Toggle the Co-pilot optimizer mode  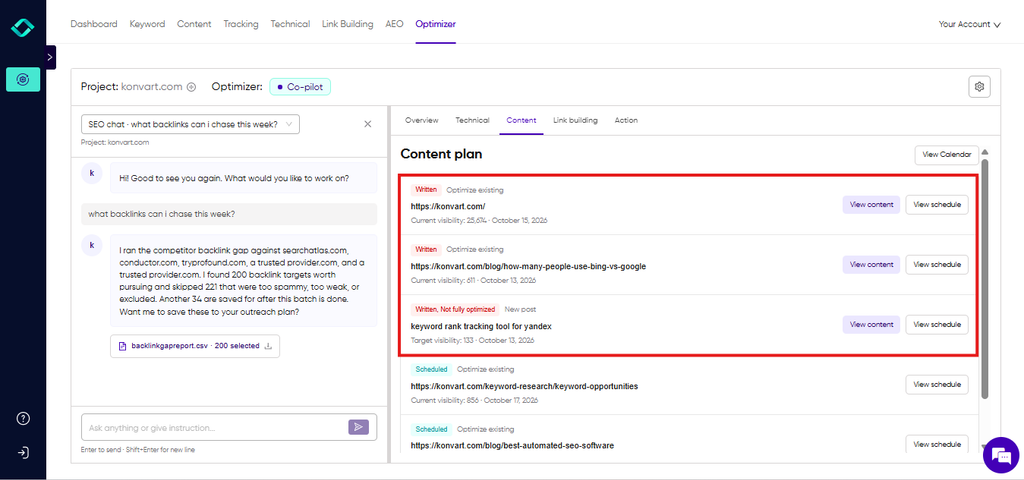300,87
